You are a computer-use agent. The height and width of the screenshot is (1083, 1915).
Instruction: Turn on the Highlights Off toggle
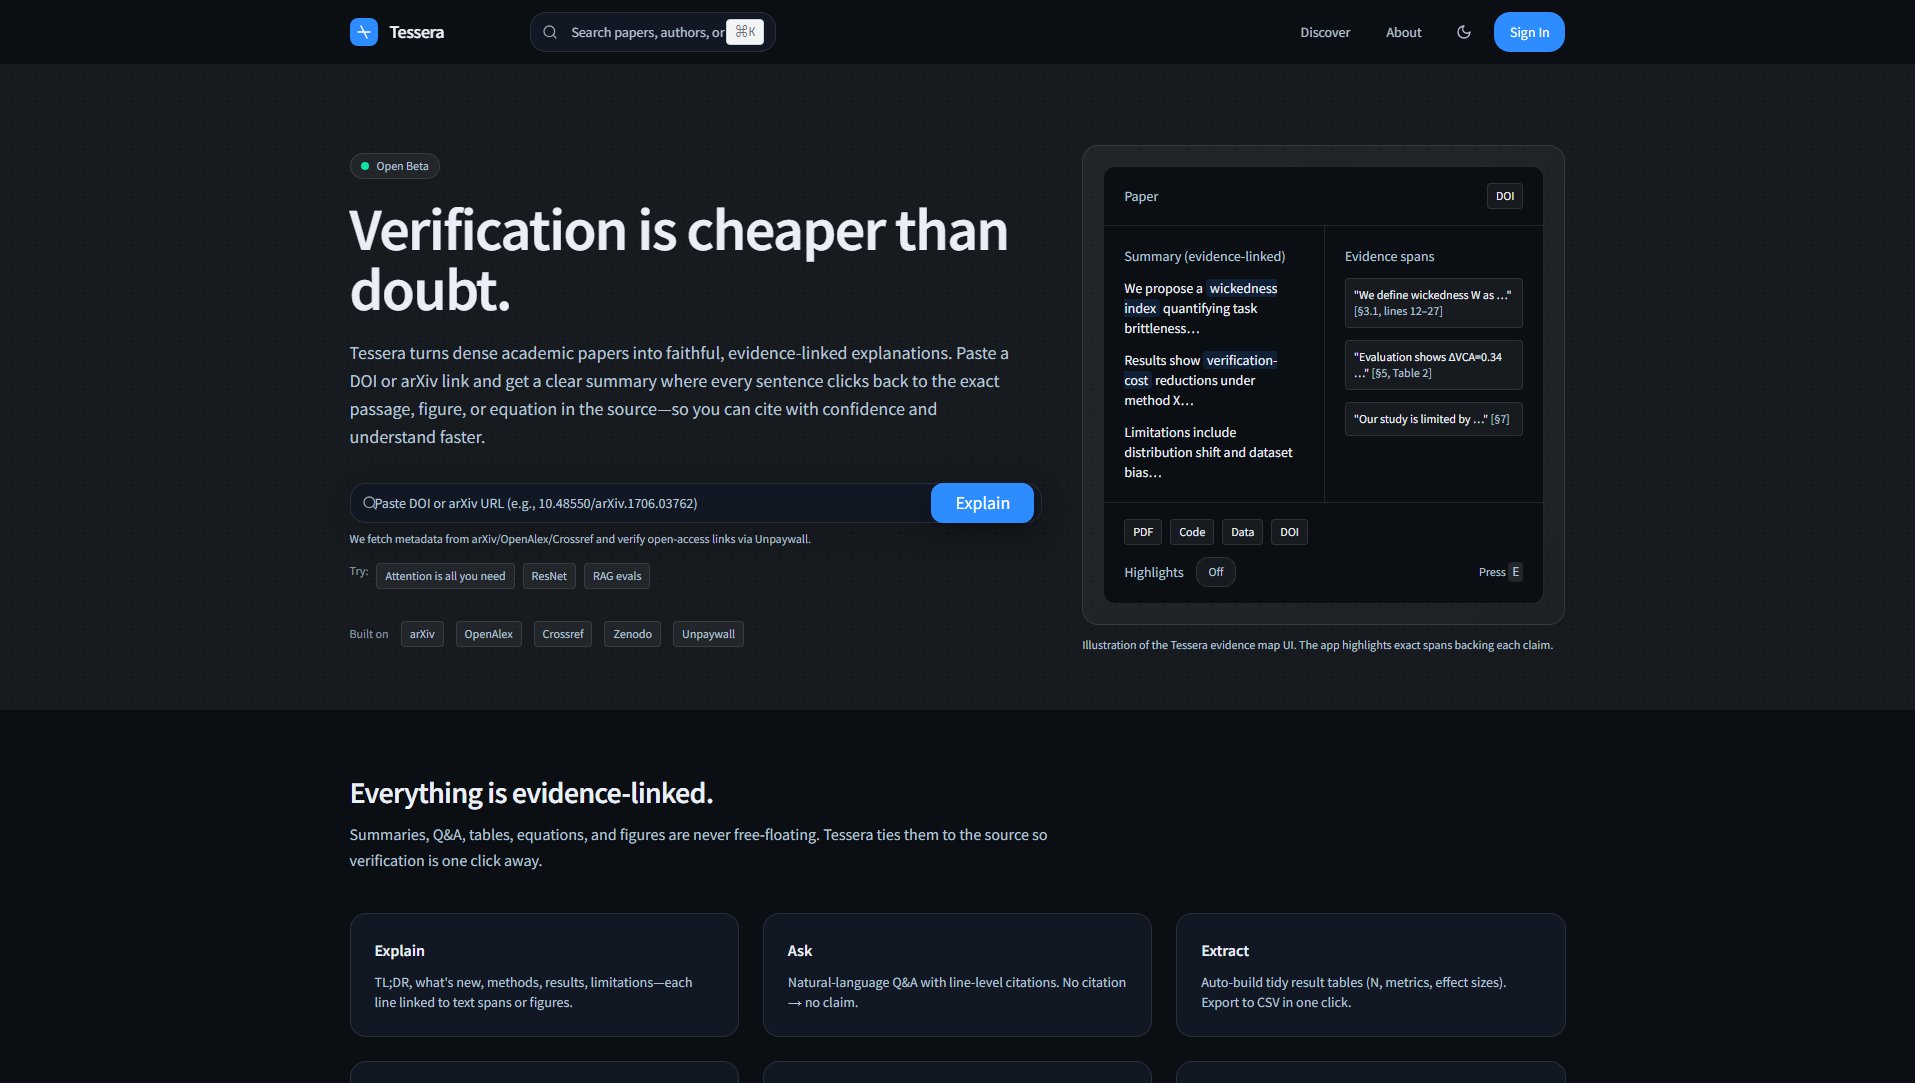(x=1215, y=572)
